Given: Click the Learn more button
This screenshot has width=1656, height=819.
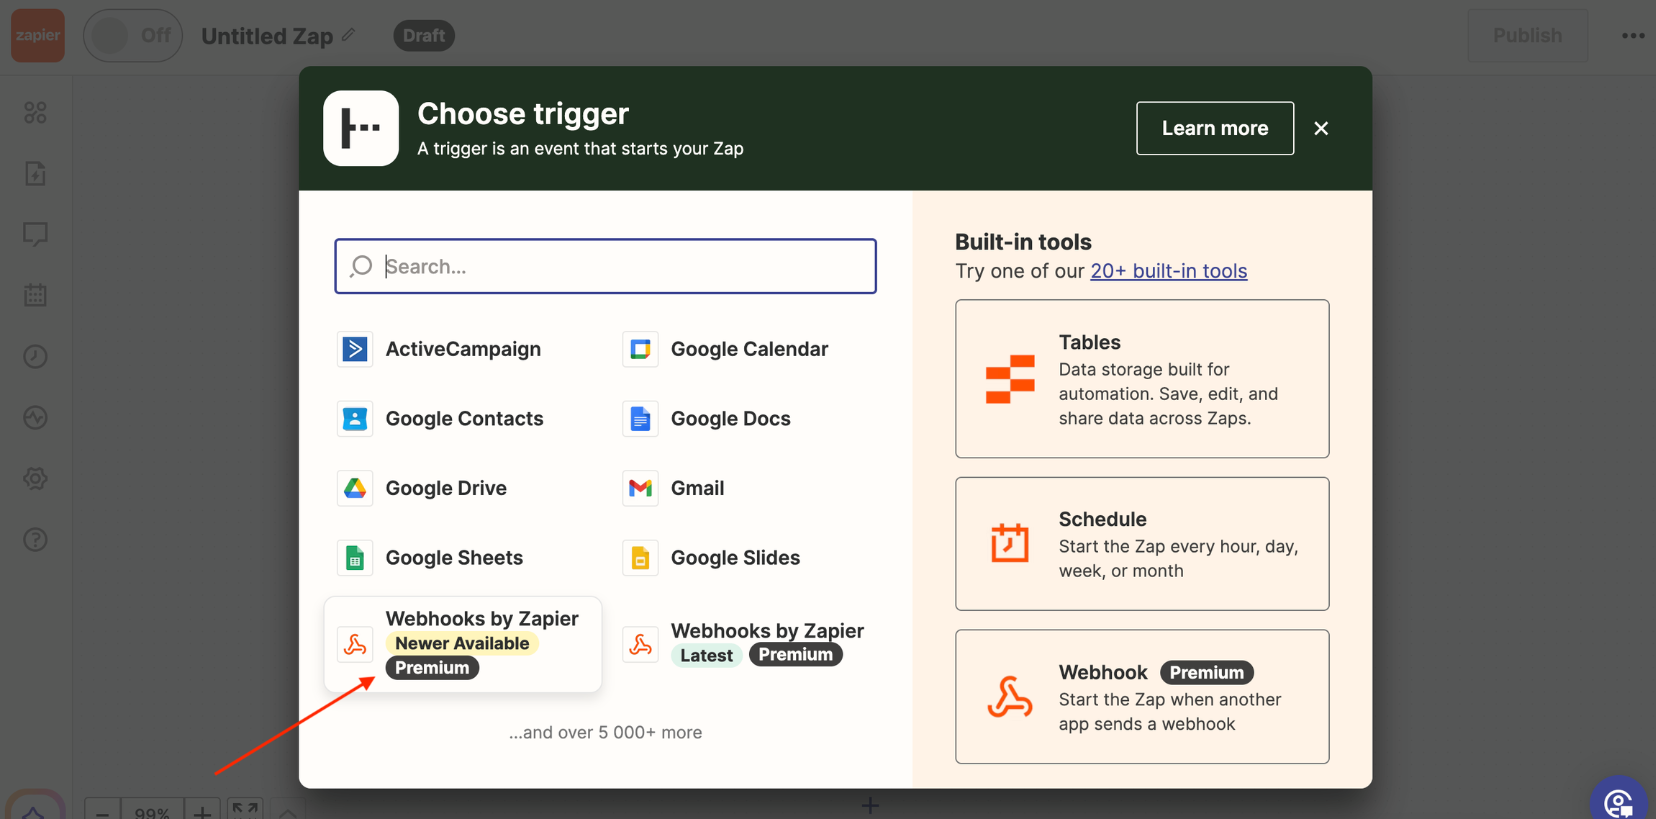Looking at the screenshot, I should click(x=1214, y=128).
